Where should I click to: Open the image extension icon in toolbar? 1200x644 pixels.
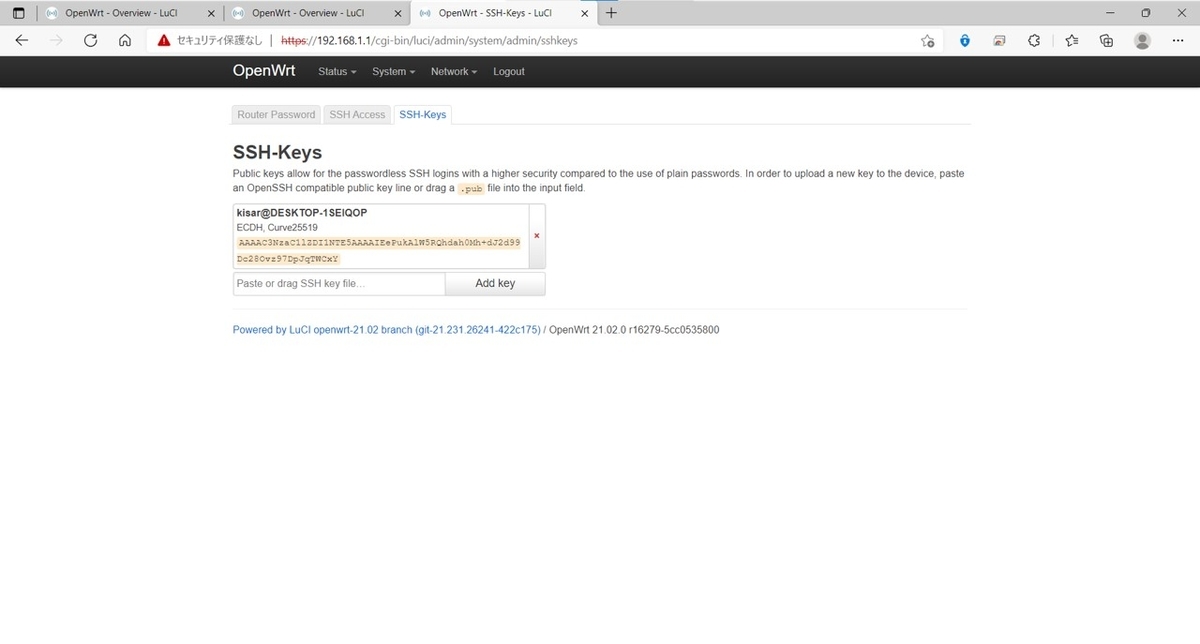pos(999,41)
